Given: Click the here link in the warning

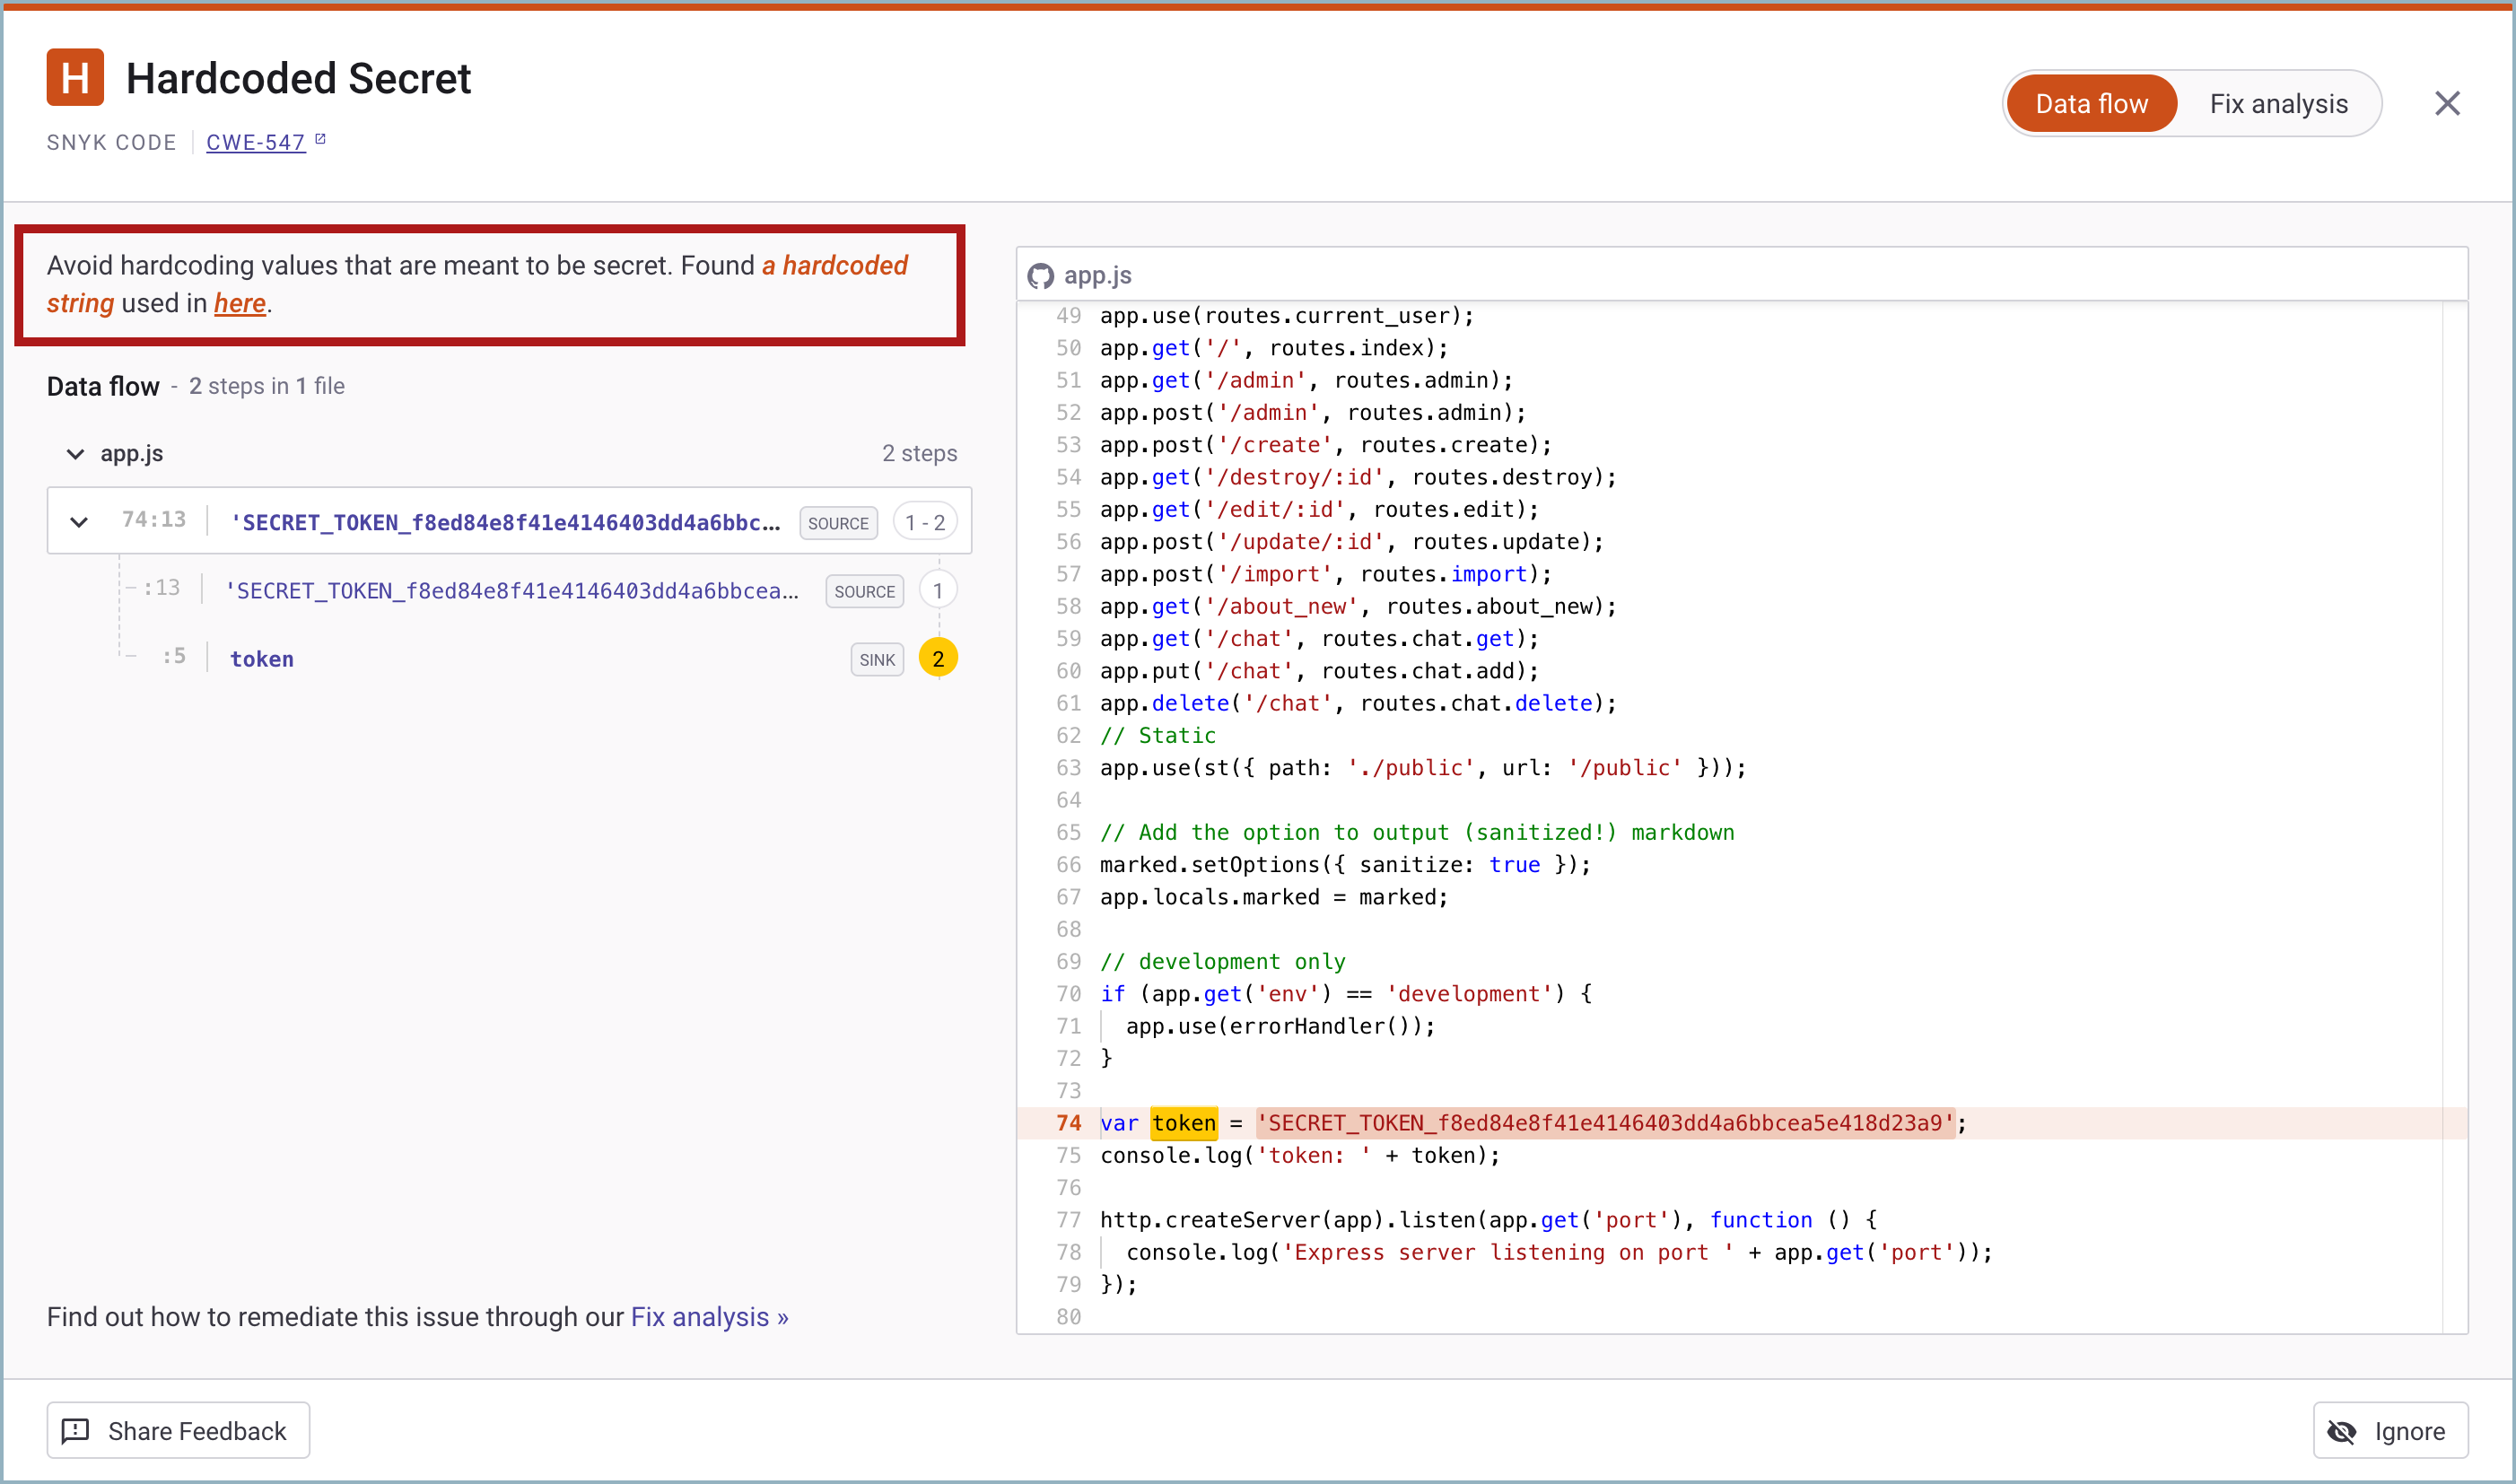Looking at the screenshot, I should 239,303.
